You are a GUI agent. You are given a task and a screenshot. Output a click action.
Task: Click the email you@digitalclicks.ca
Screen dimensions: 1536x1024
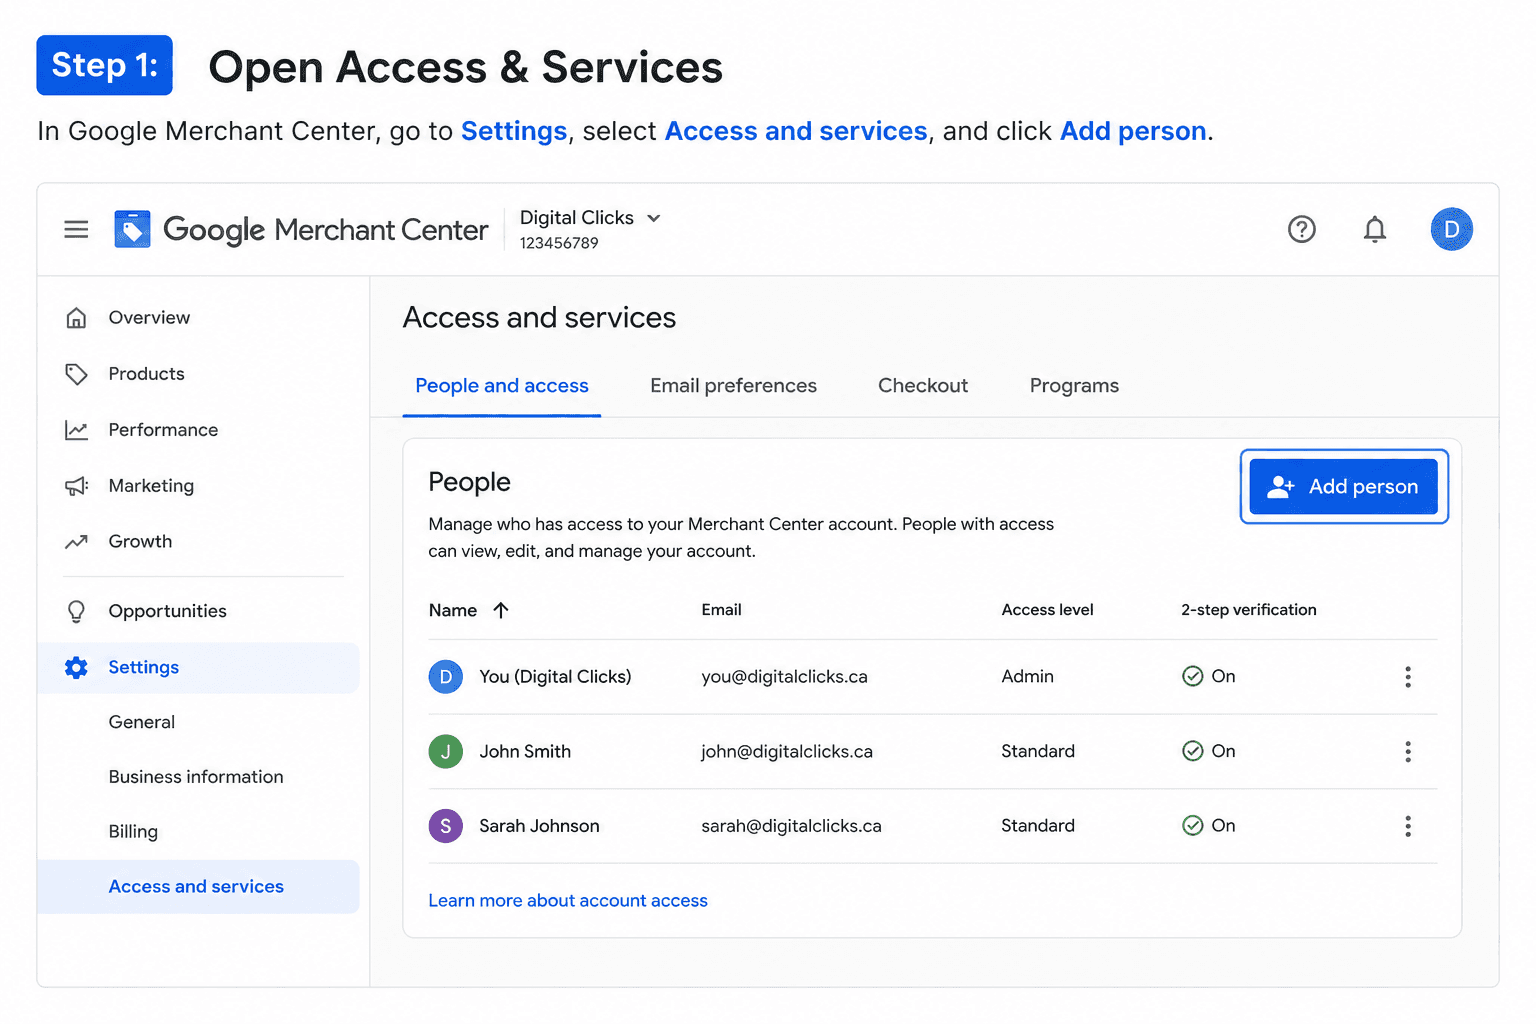point(784,677)
